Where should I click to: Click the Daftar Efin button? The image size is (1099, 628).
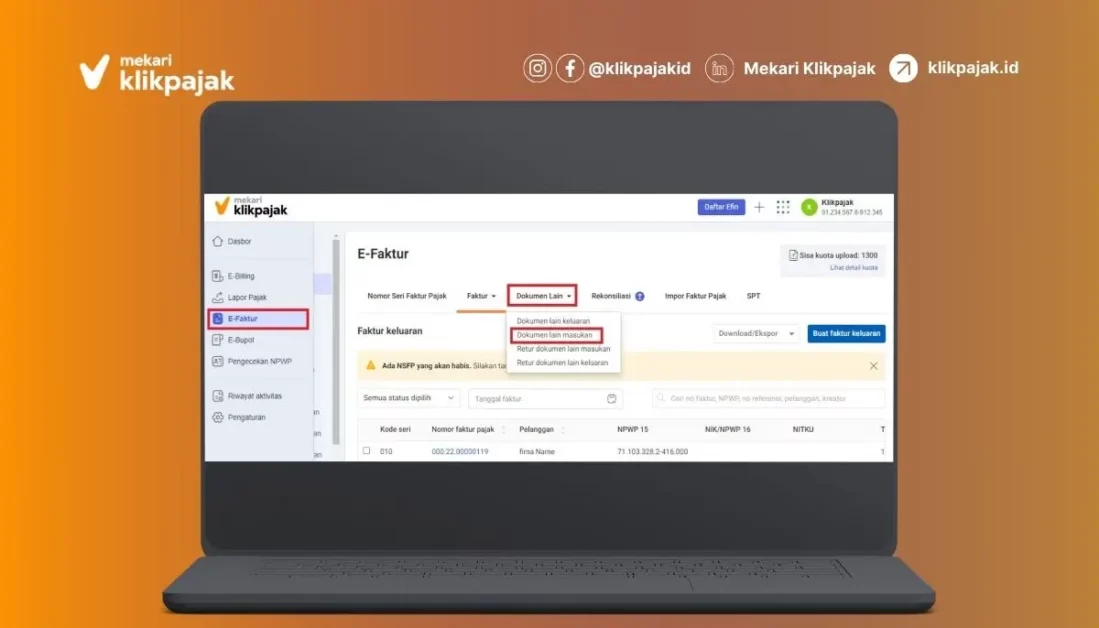721,207
